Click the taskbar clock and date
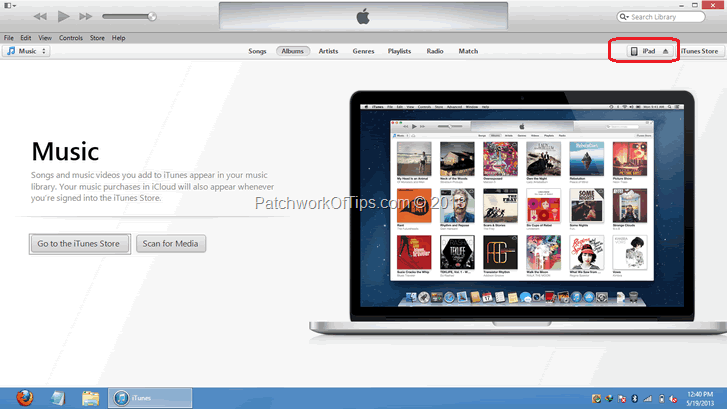This screenshot has height=409, width=727. [700, 399]
